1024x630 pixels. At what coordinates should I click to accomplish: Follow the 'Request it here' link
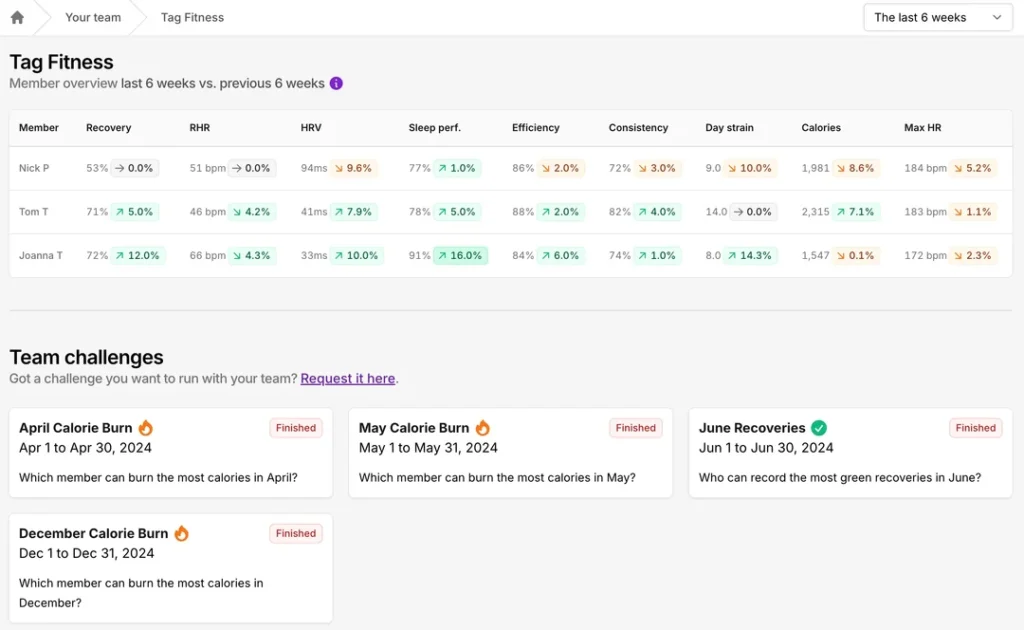348,379
